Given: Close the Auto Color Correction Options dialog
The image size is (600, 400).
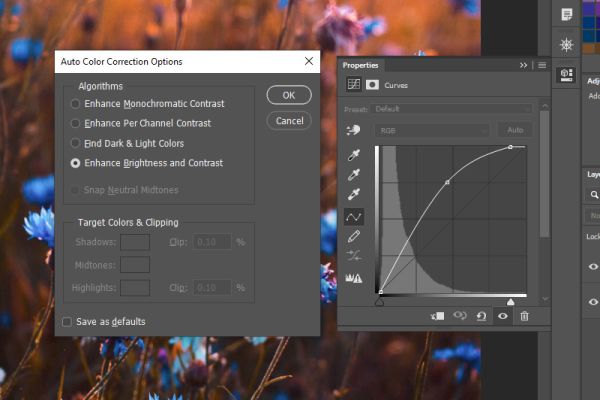Looking at the screenshot, I should (309, 61).
